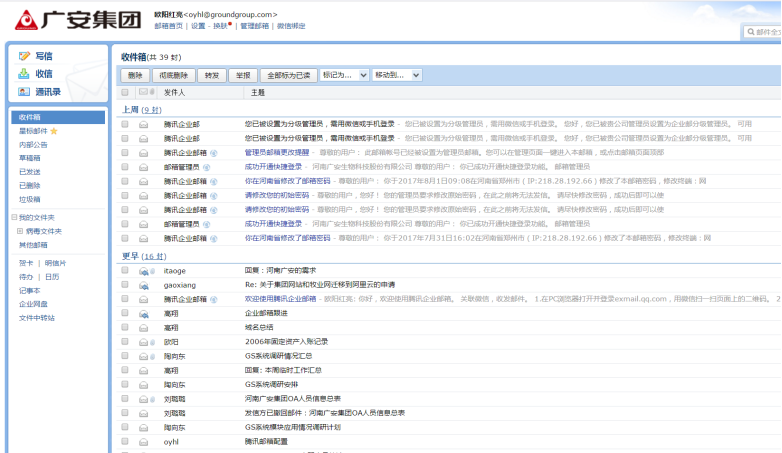Tick the checkbox for 管理员邮箱更改提醒 mail

125,153
